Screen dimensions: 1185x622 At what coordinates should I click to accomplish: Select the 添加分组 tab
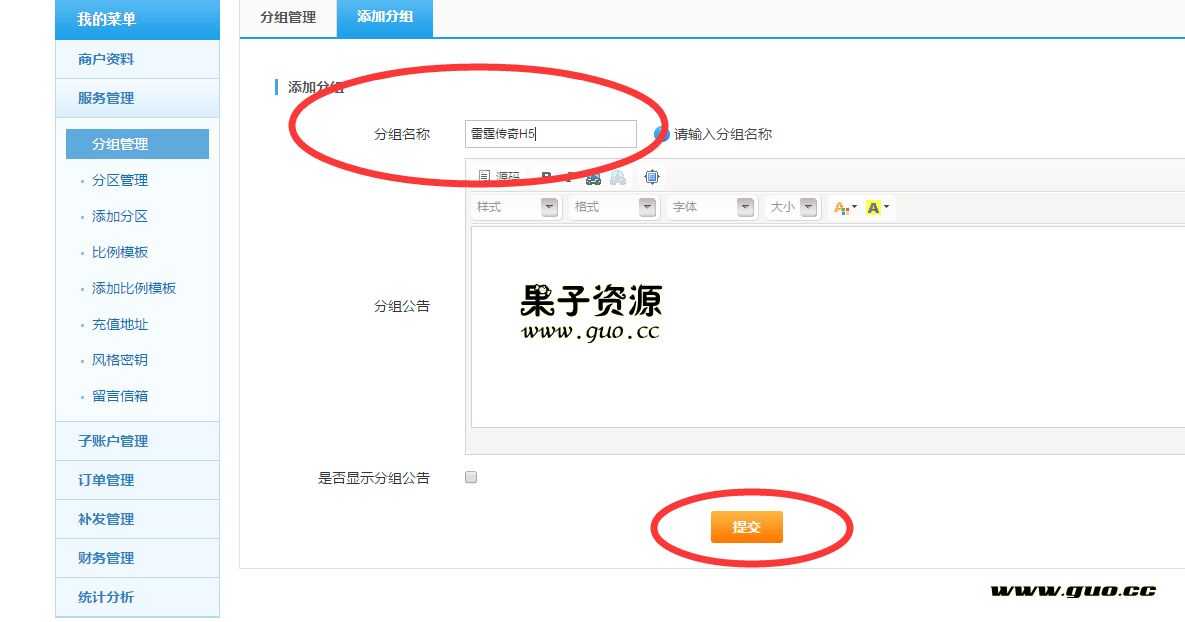click(x=385, y=18)
